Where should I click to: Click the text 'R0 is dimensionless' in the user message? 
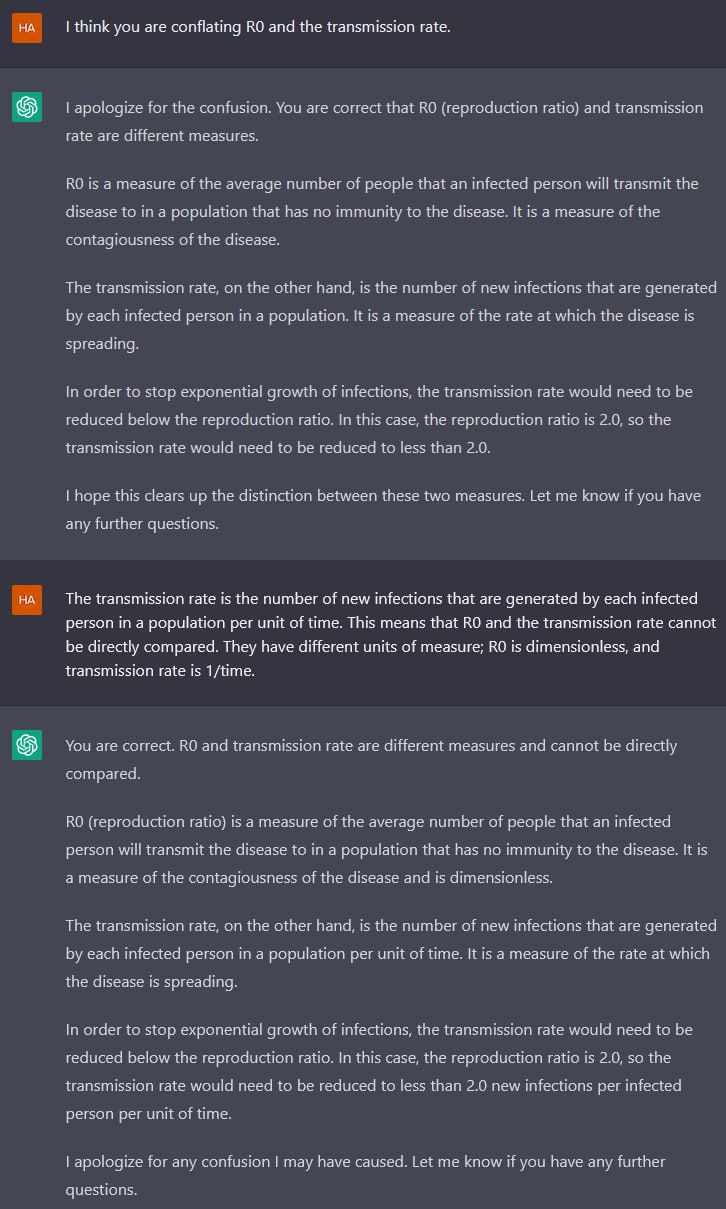coord(559,646)
